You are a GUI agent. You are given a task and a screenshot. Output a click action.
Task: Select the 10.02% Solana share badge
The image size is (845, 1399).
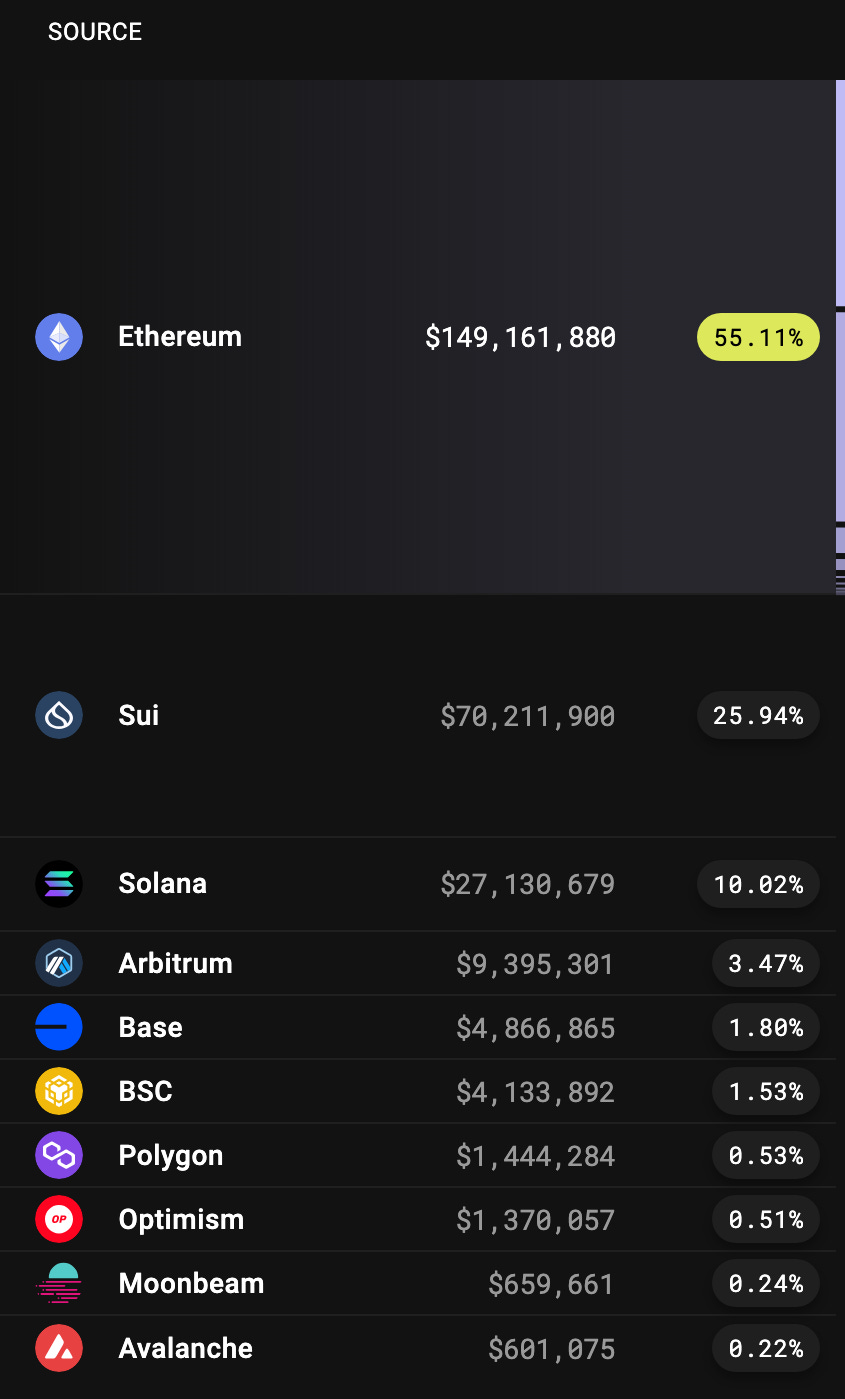(758, 884)
